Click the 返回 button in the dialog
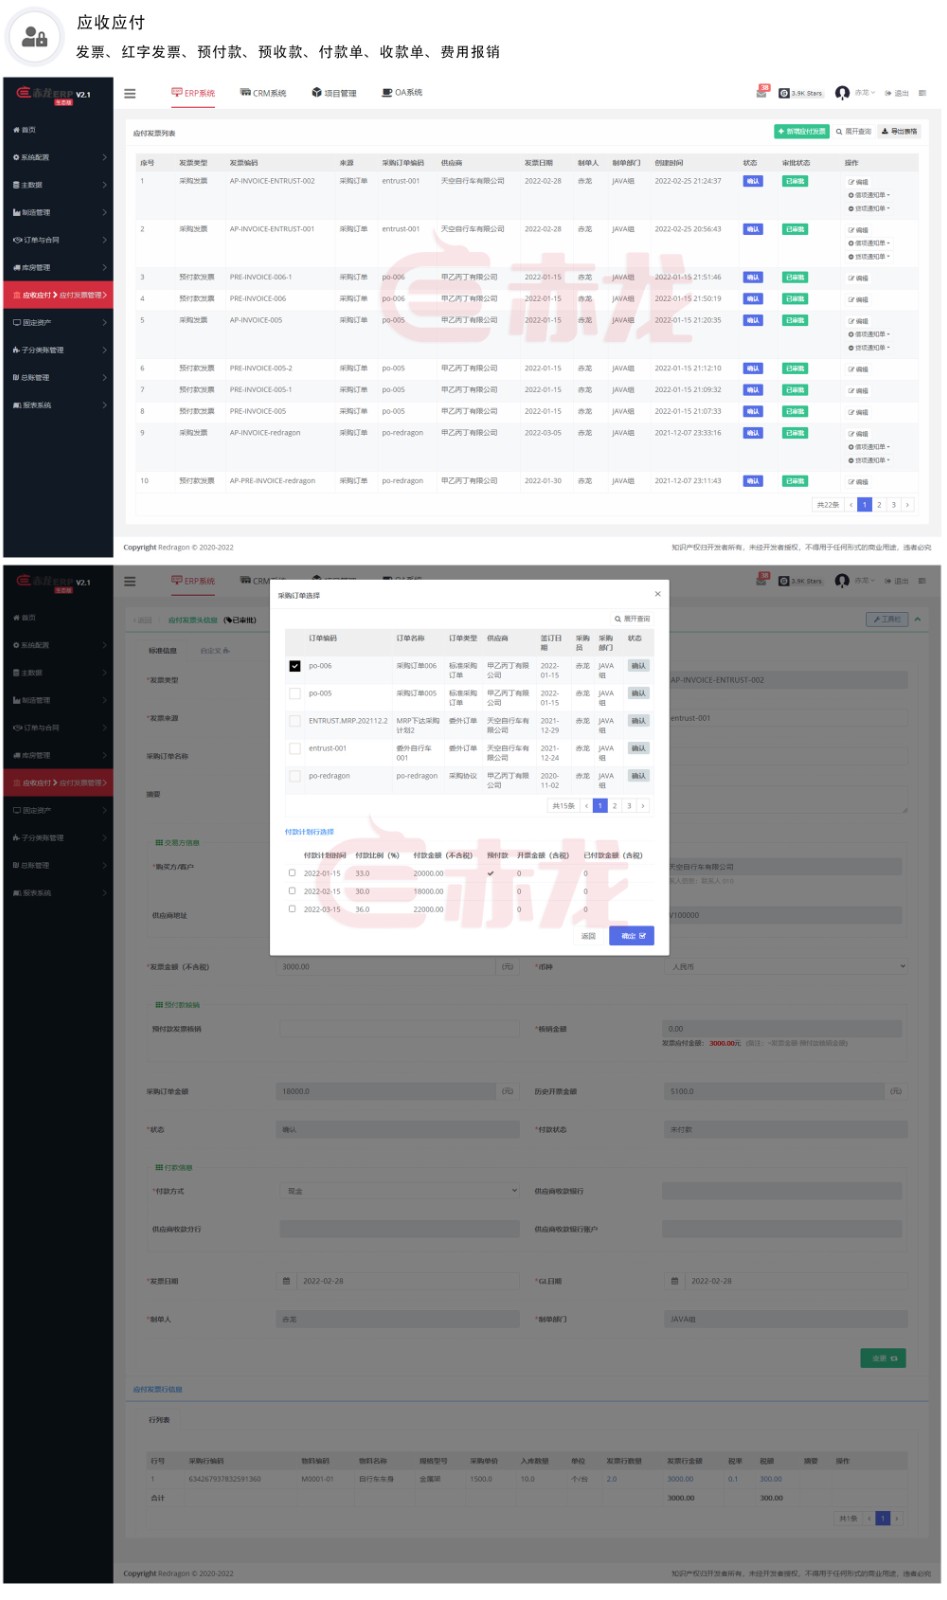 (x=588, y=936)
